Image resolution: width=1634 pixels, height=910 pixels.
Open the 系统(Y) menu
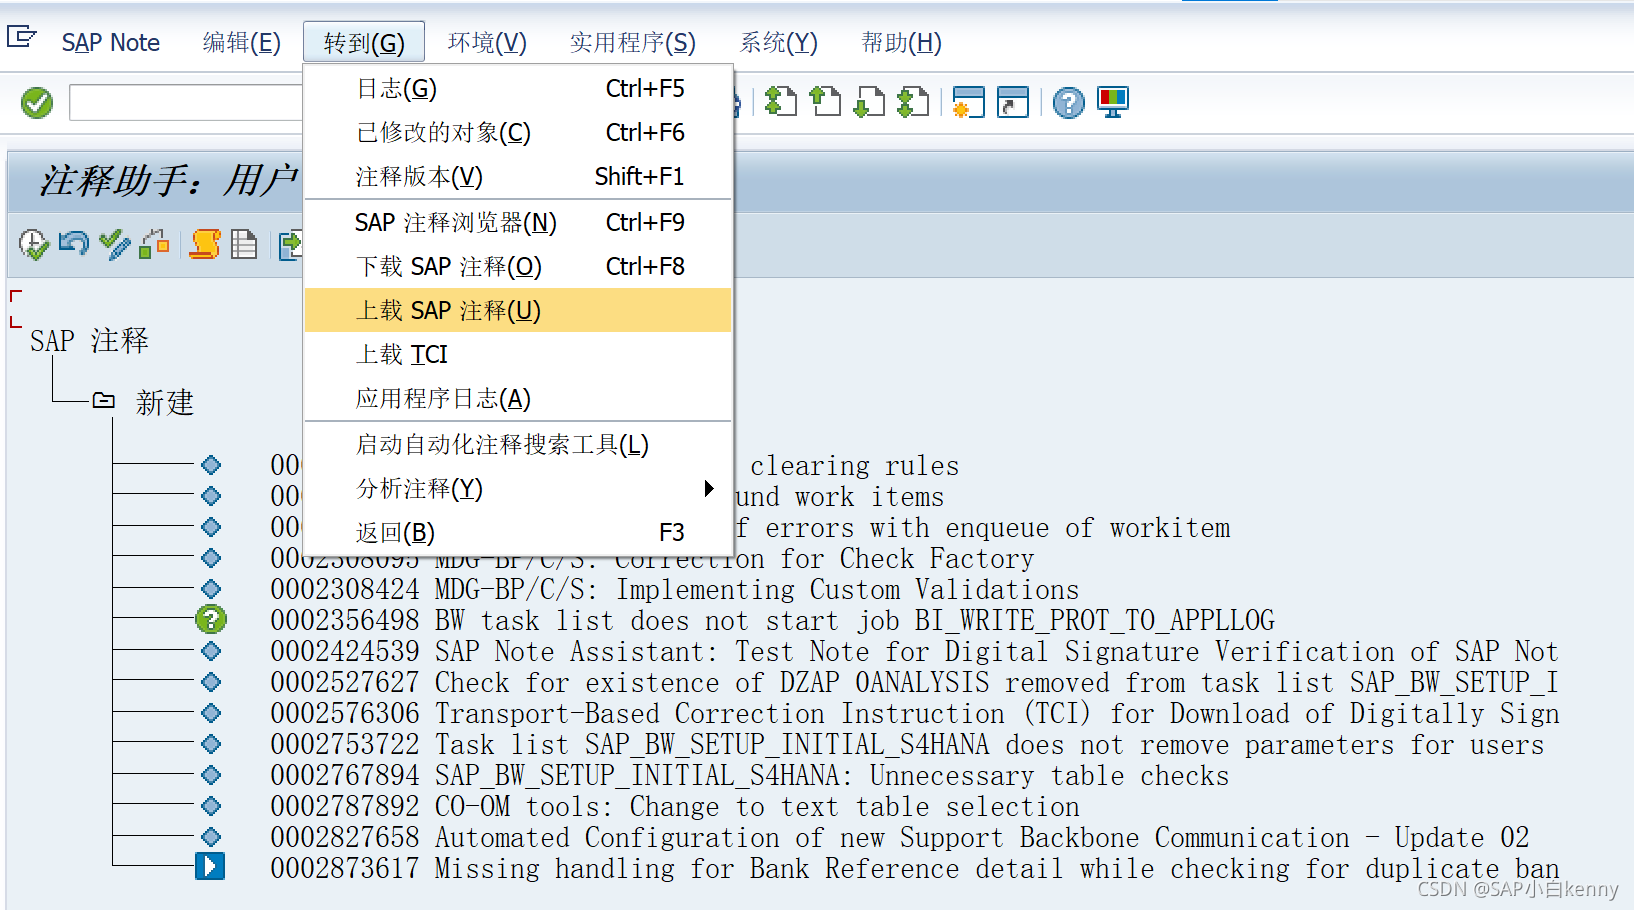click(x=778, y=43)
